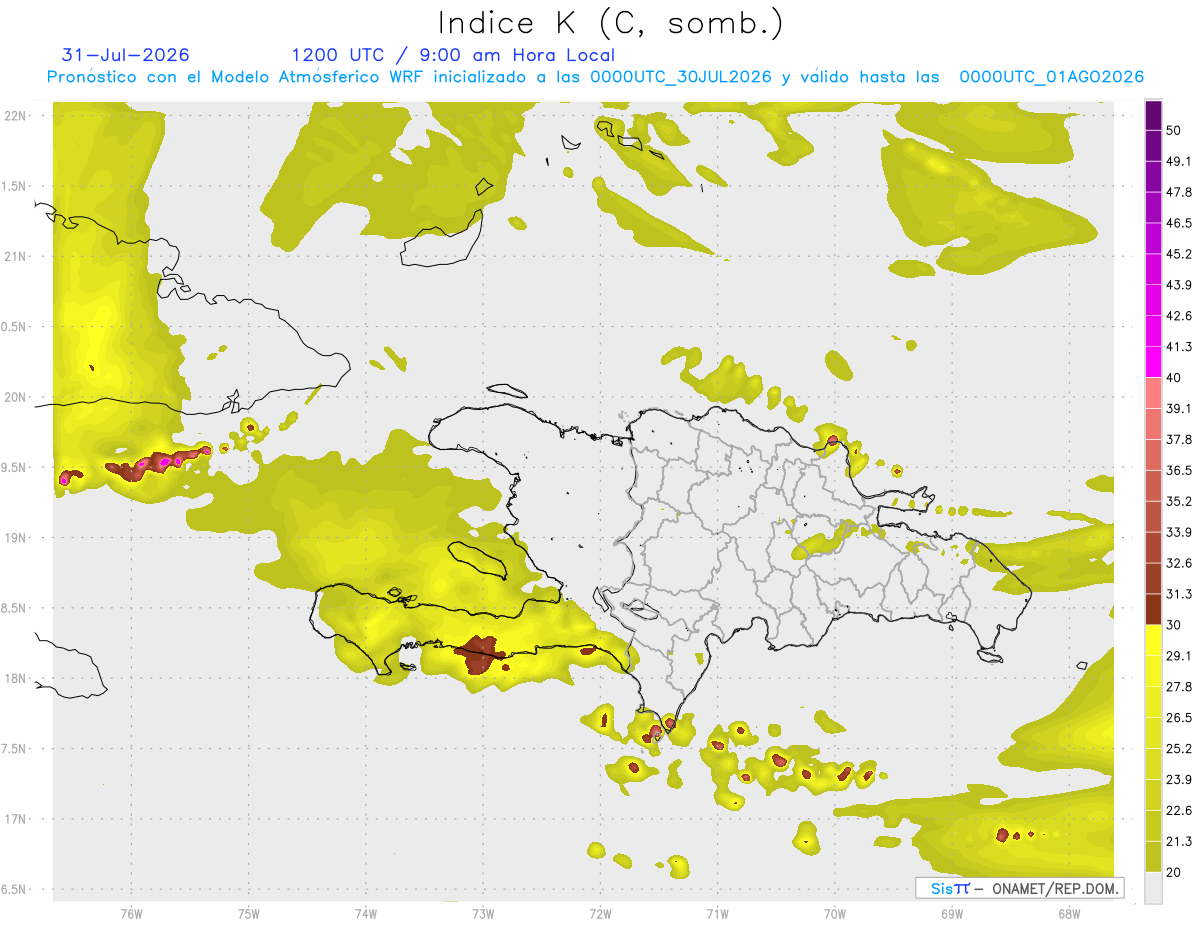
Task: Select color scale label "27.8"
Action: coord(1179,687)
